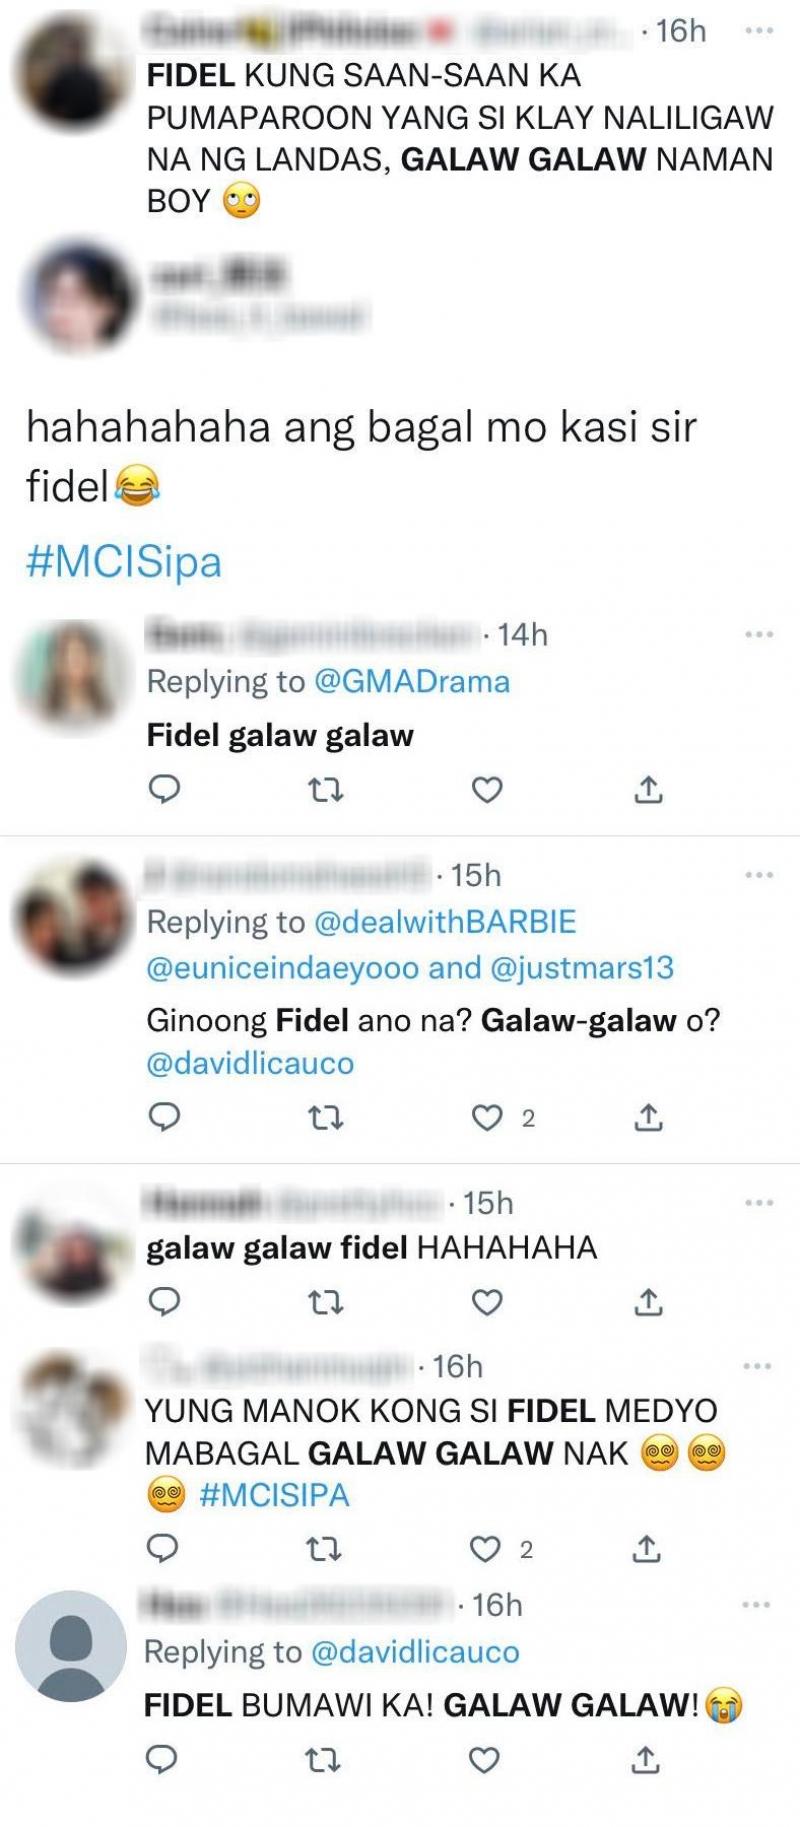Share the 'Ginoong Fidel ano na?' tweet
The width and height of the screenshot is (800, 1827).
tap(648, 1117)
